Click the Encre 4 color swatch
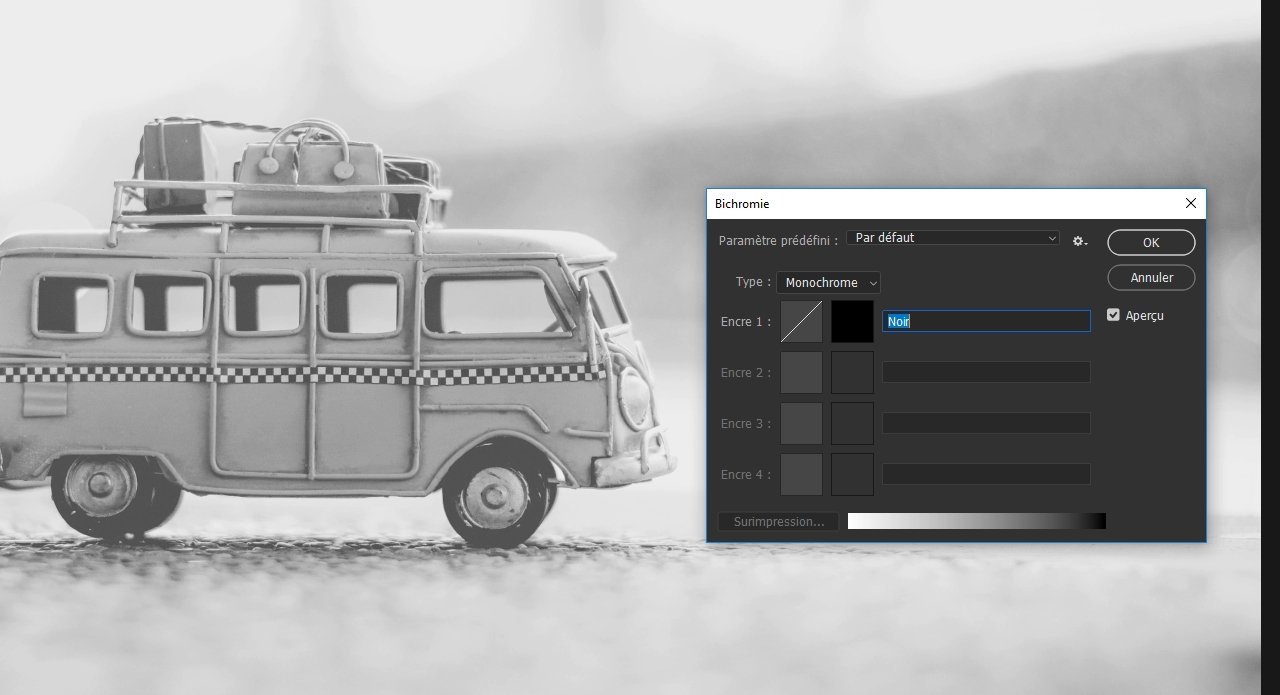The height and width of the screenshot is (695, 1280). click(x=852, y=474)
